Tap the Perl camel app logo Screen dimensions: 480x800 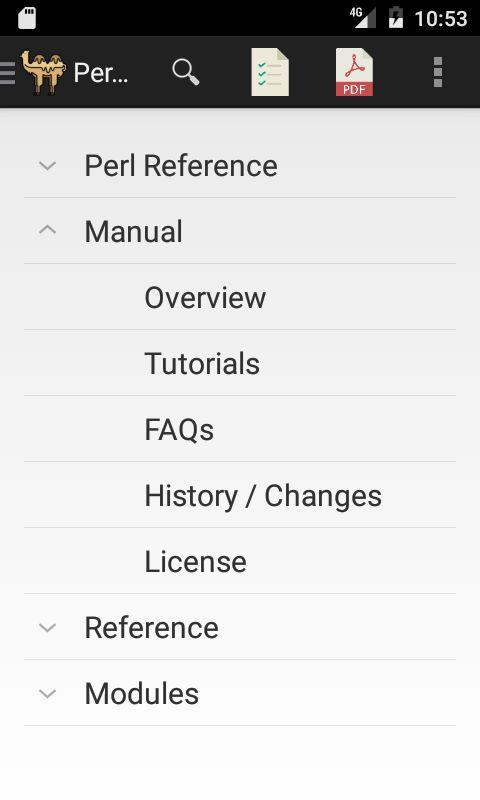coord(43,72)
